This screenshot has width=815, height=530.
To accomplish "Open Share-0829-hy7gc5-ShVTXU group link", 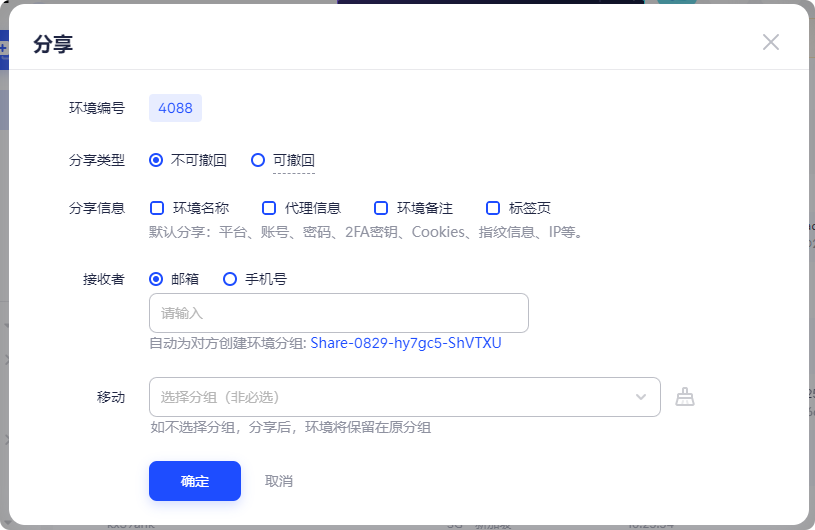I will point(406,343).
